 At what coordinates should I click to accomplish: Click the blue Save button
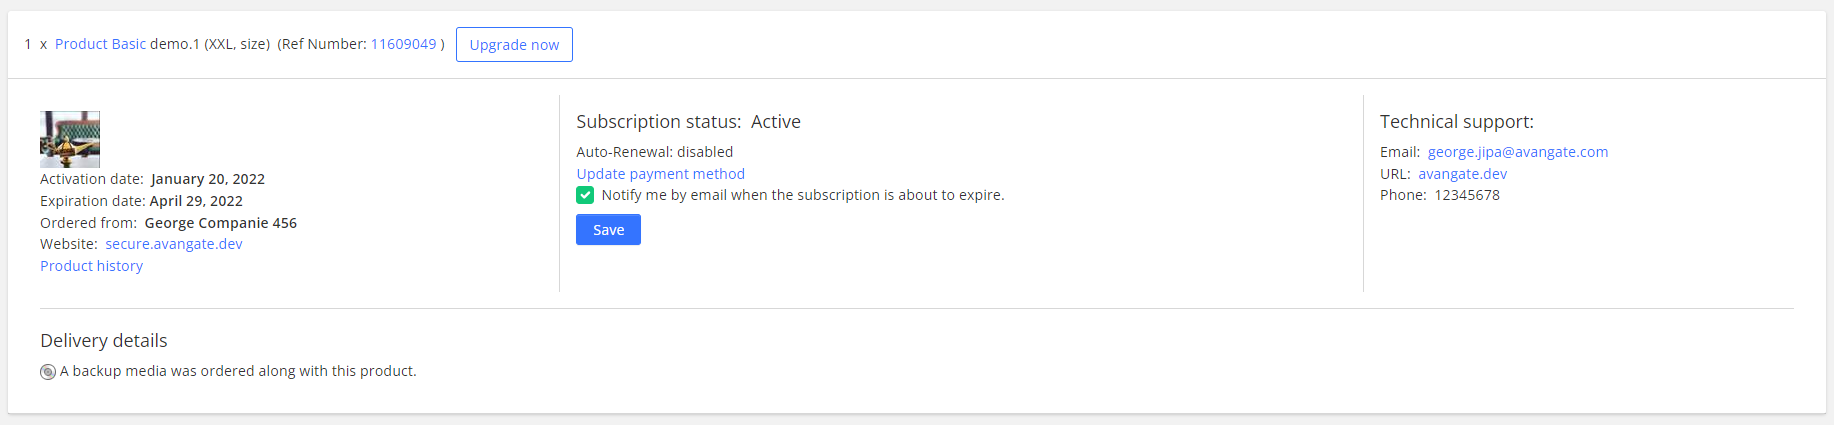608,230
